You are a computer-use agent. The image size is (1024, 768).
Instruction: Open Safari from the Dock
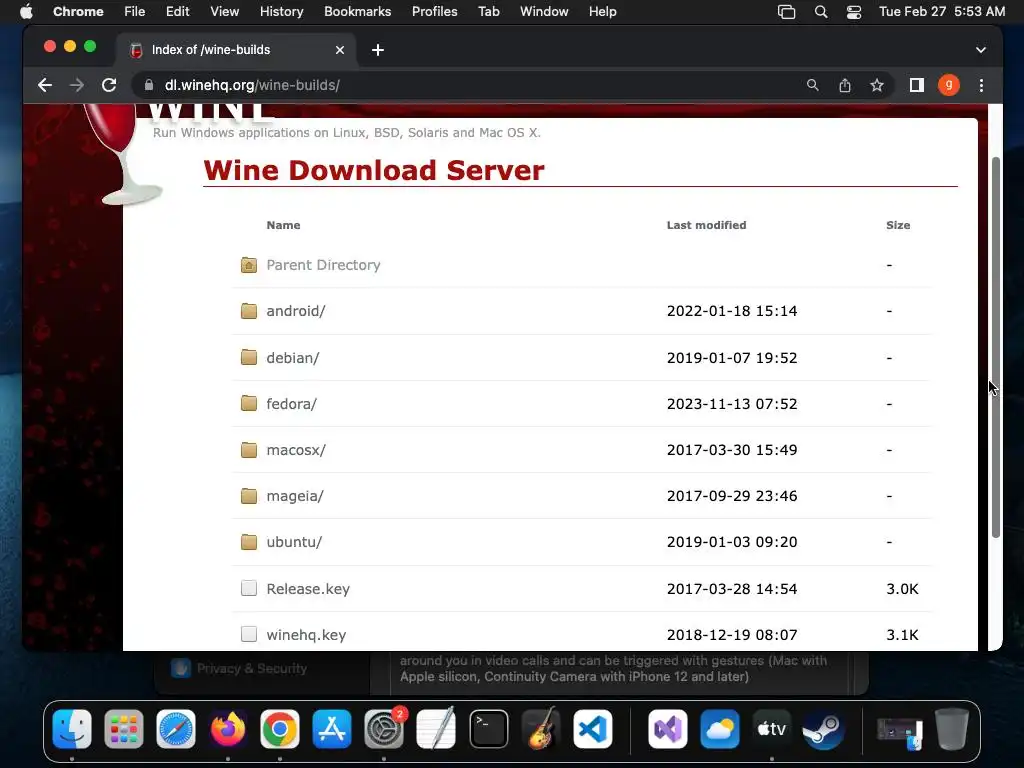176,729
